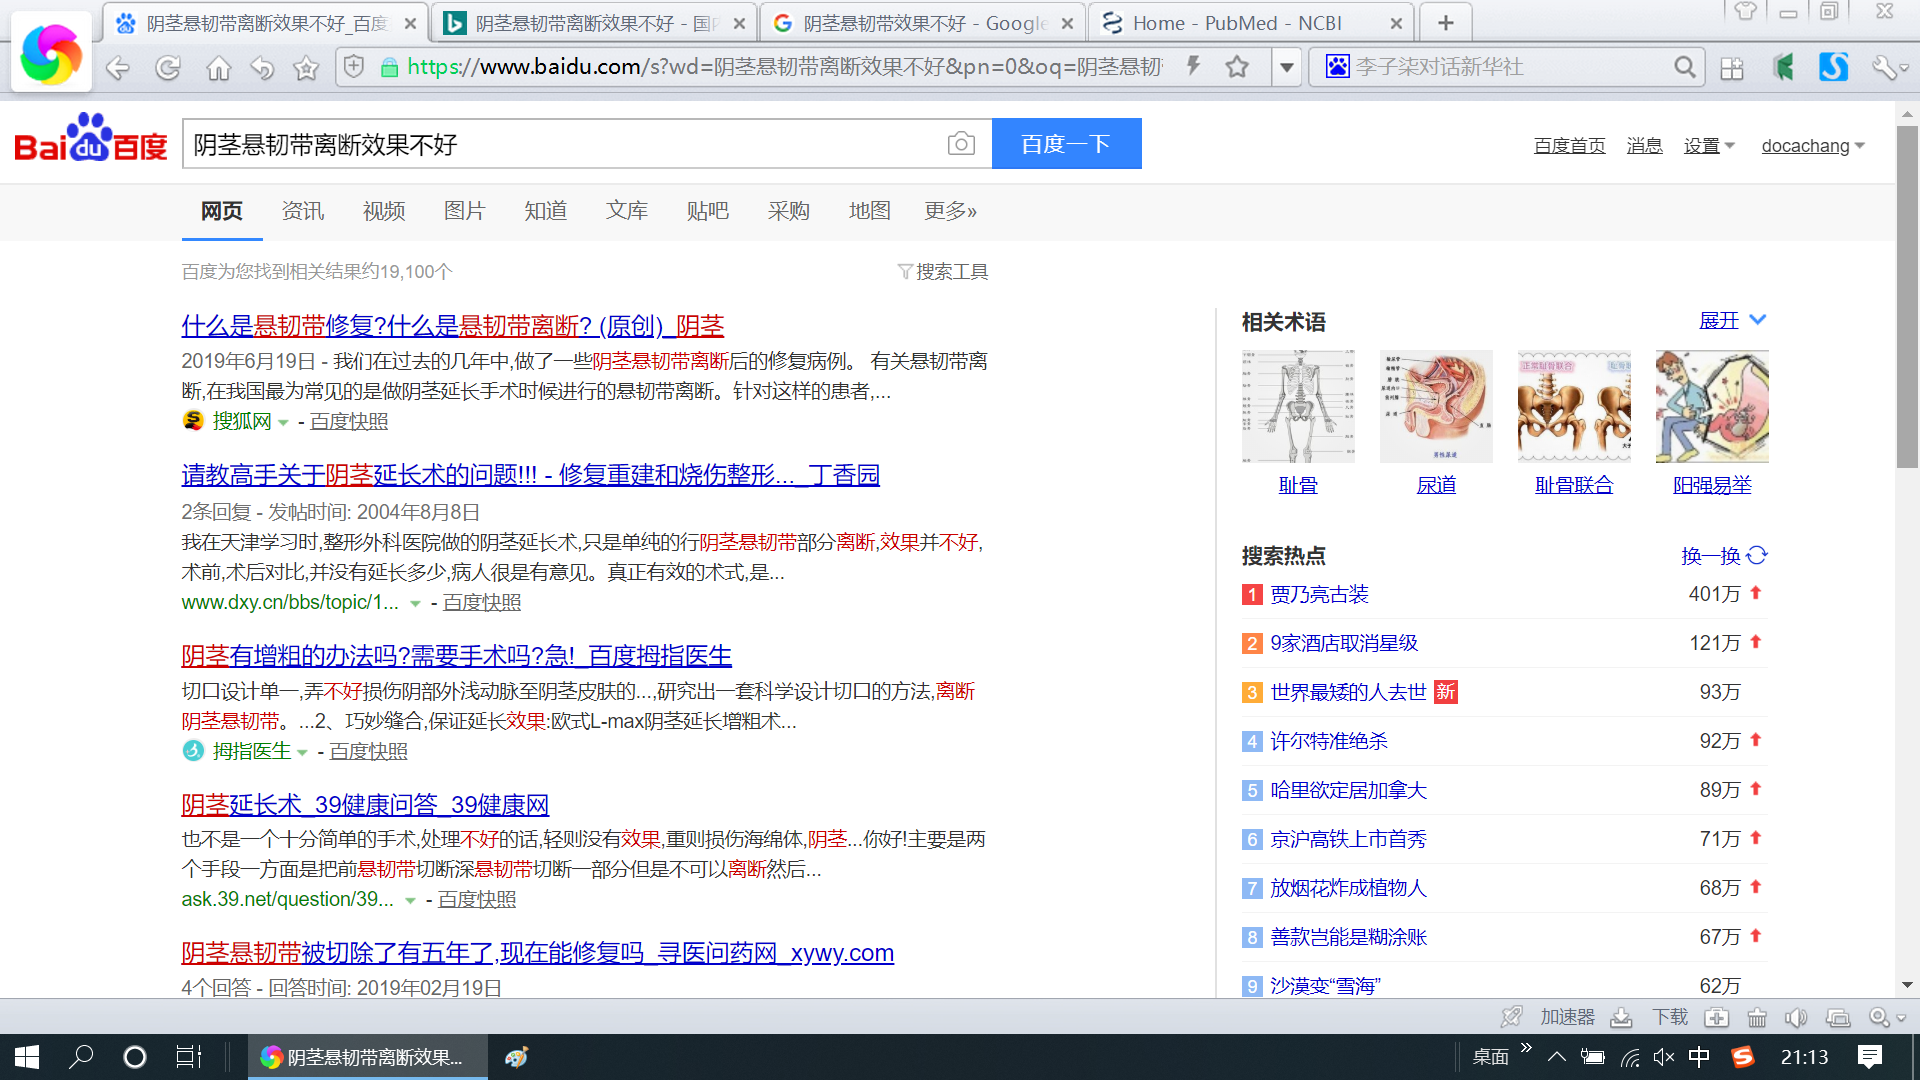The width and height of the screenshot is (1920, 1080).
Task: Go to the browser home page icon
Action: point(218,68)
